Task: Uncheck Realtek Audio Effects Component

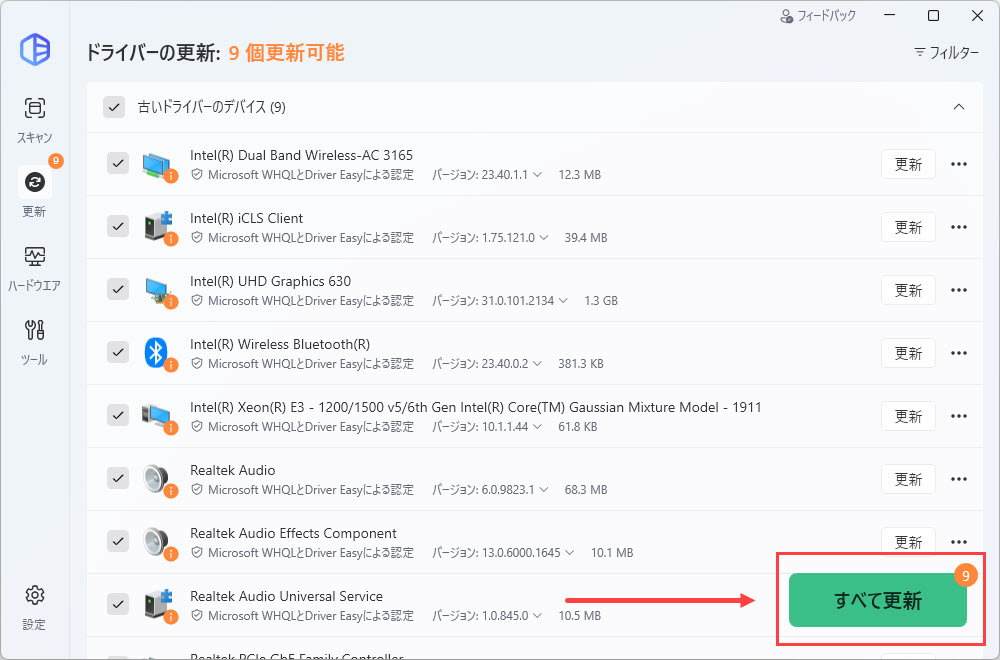Action: pos(118,541)
